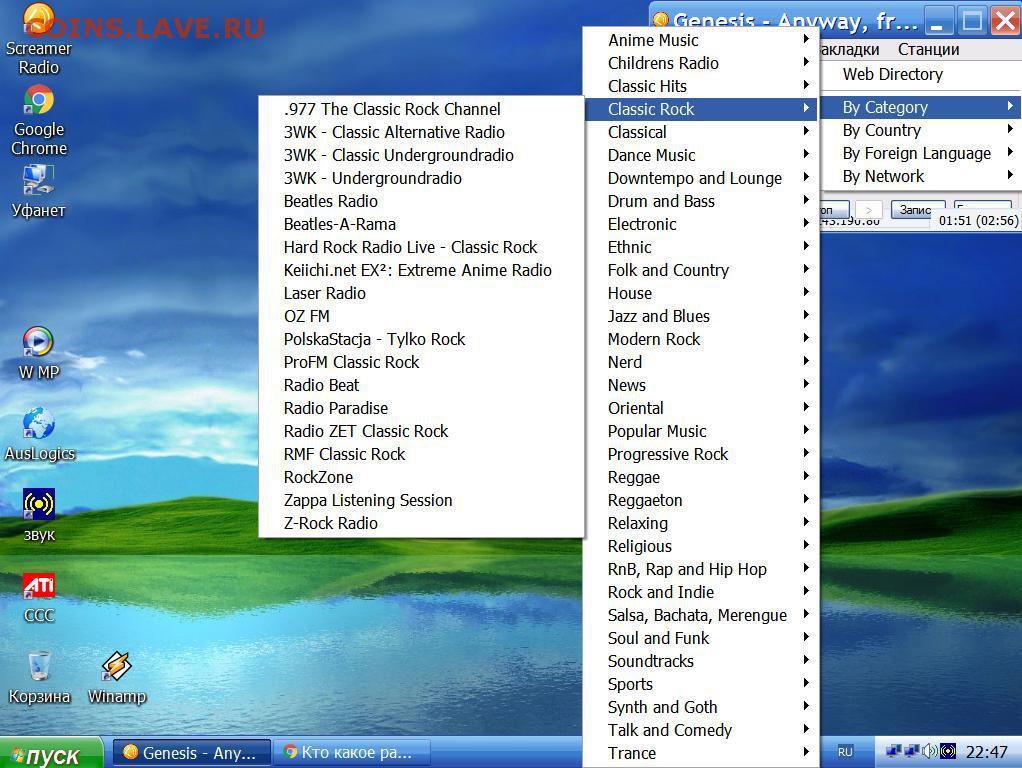Select the ATI CCC desktop icon

(x=38, y=597)
